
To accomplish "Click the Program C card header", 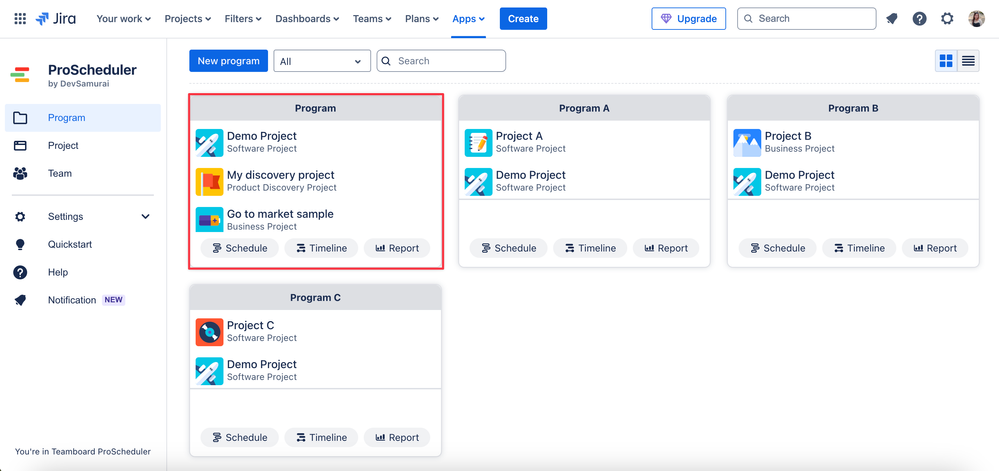I will tap(315, 298).
